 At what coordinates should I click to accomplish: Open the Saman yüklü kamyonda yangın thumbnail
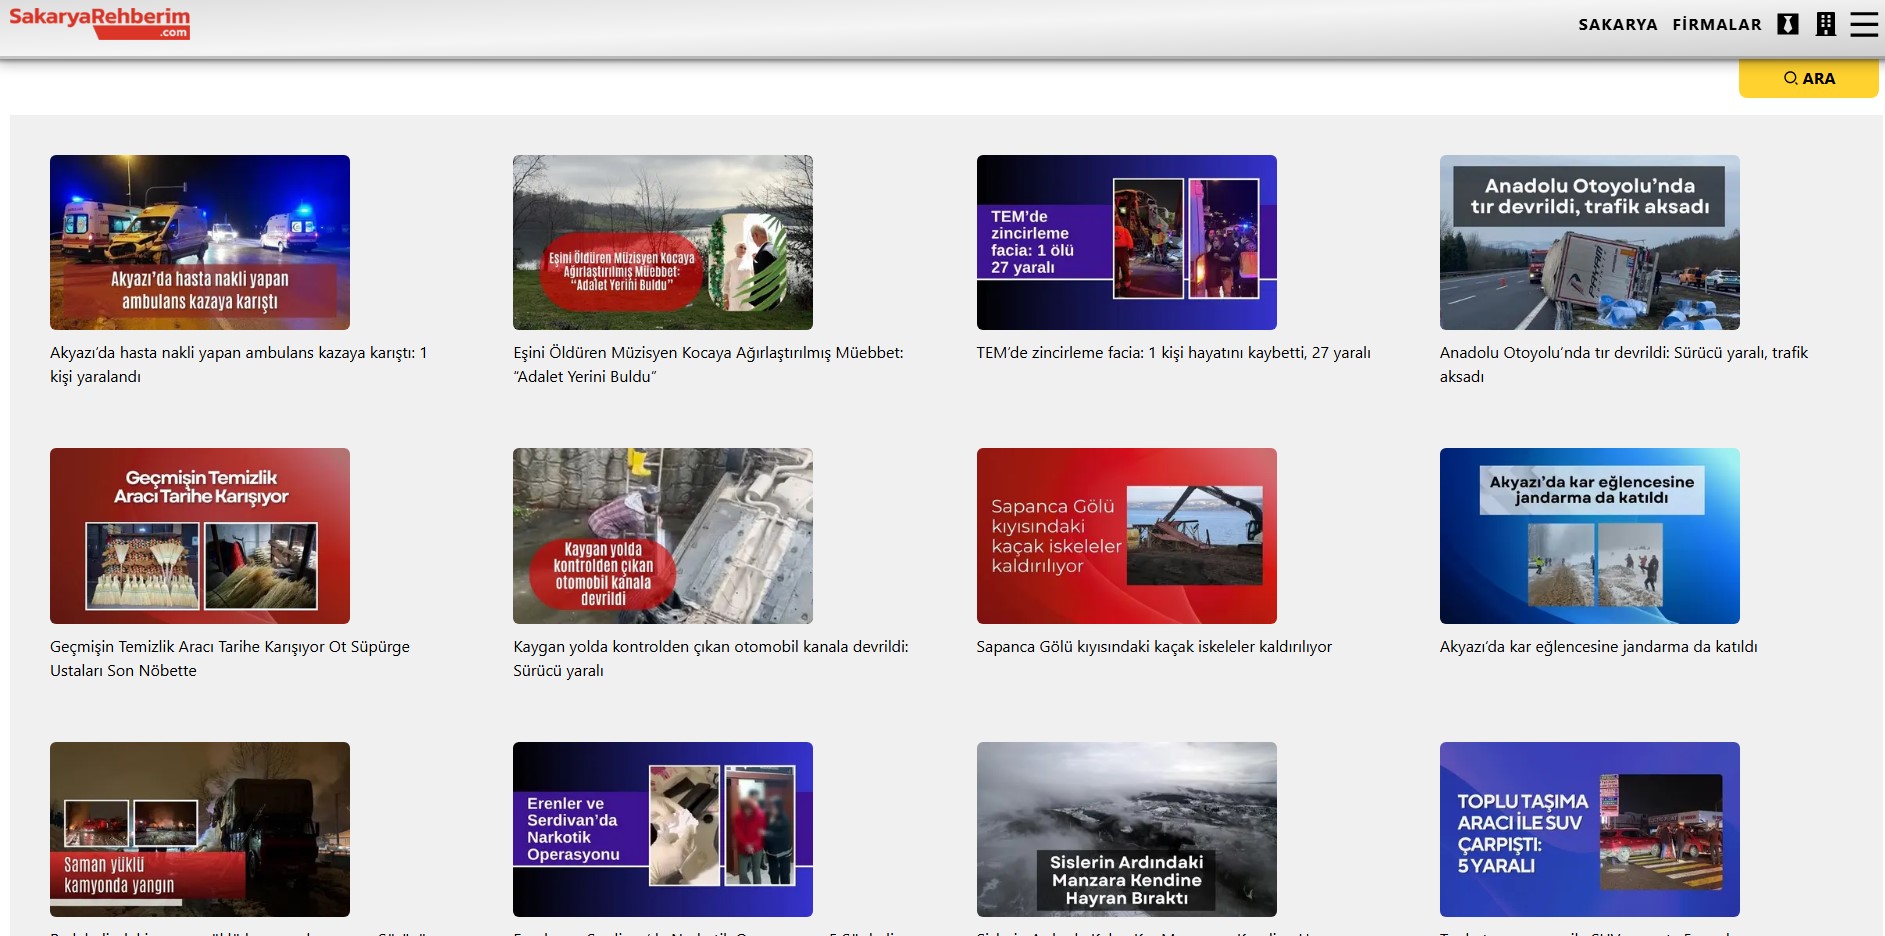[200, 829]
